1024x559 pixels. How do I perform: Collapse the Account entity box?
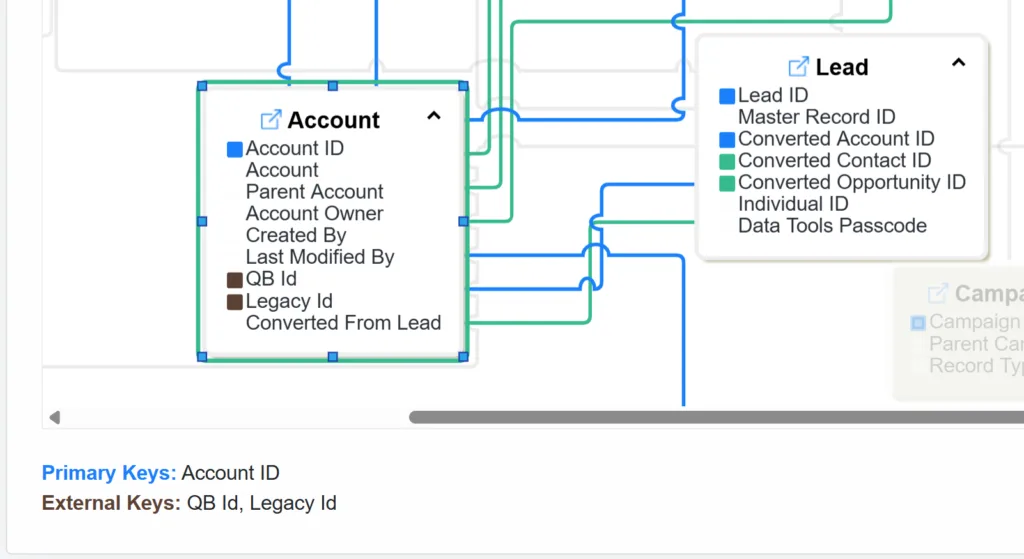434,116
